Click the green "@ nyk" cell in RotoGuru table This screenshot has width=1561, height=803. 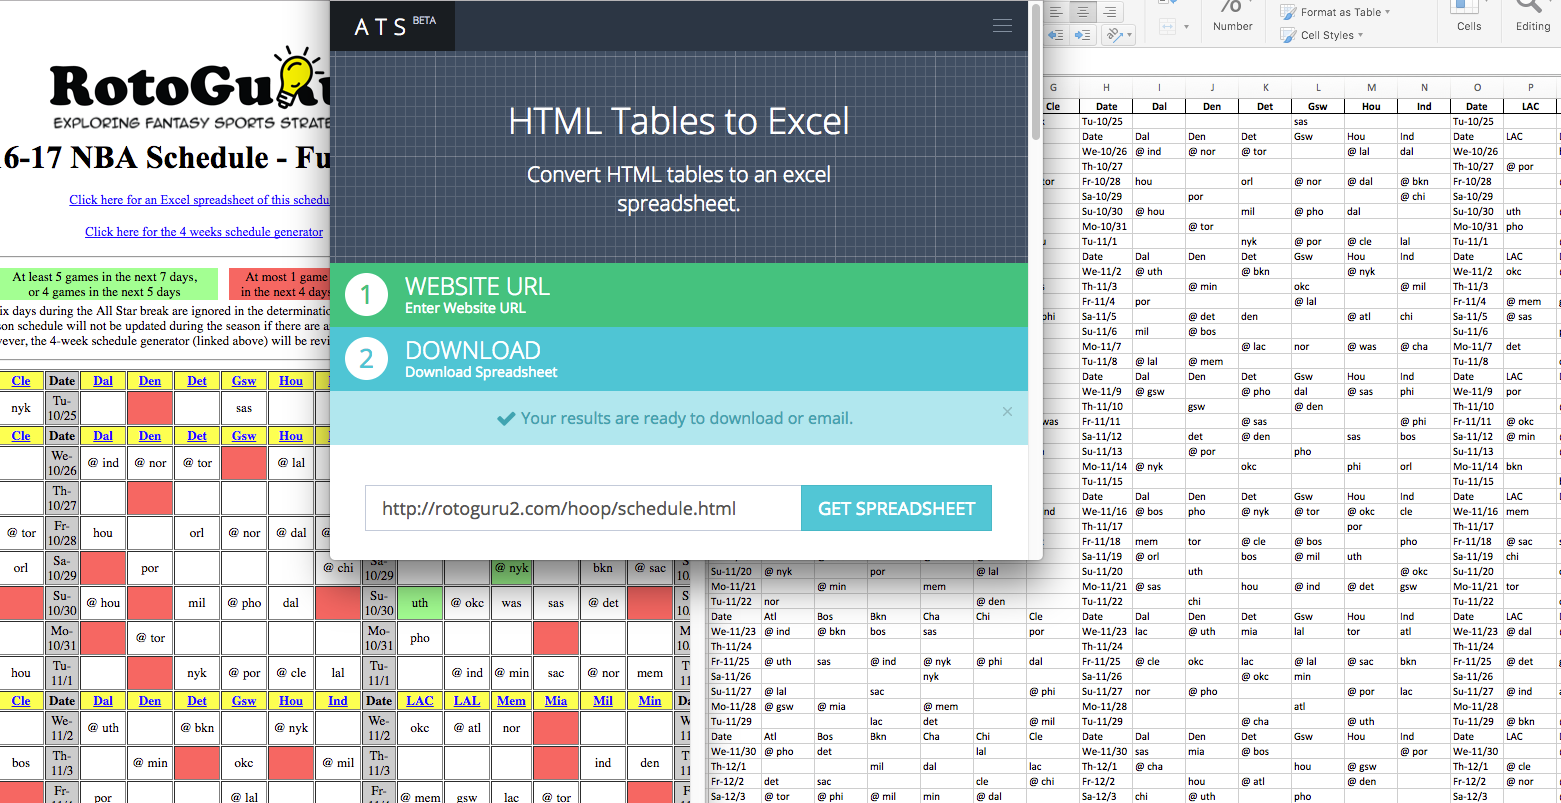511,568
